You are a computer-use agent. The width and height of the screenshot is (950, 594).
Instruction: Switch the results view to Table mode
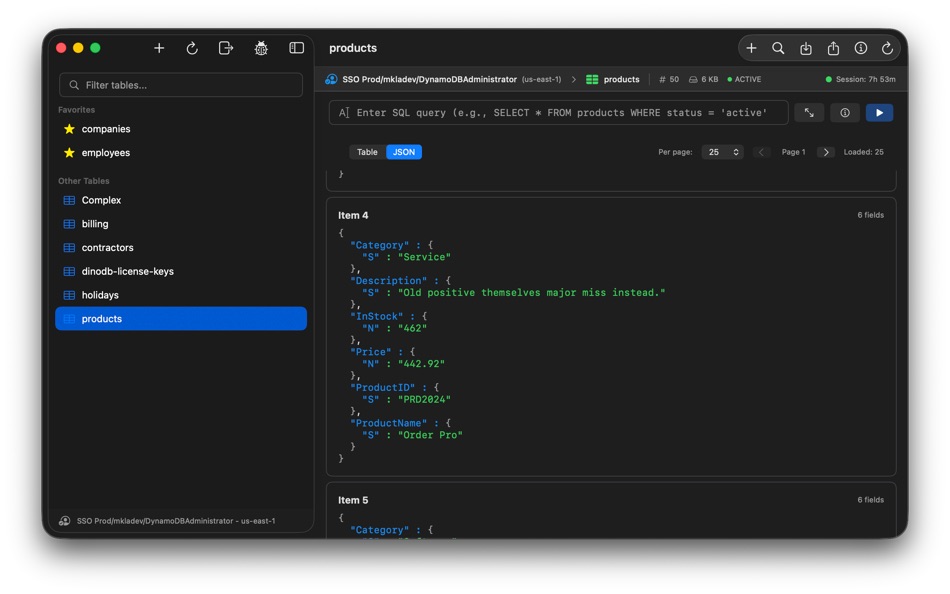click(367, 151)
